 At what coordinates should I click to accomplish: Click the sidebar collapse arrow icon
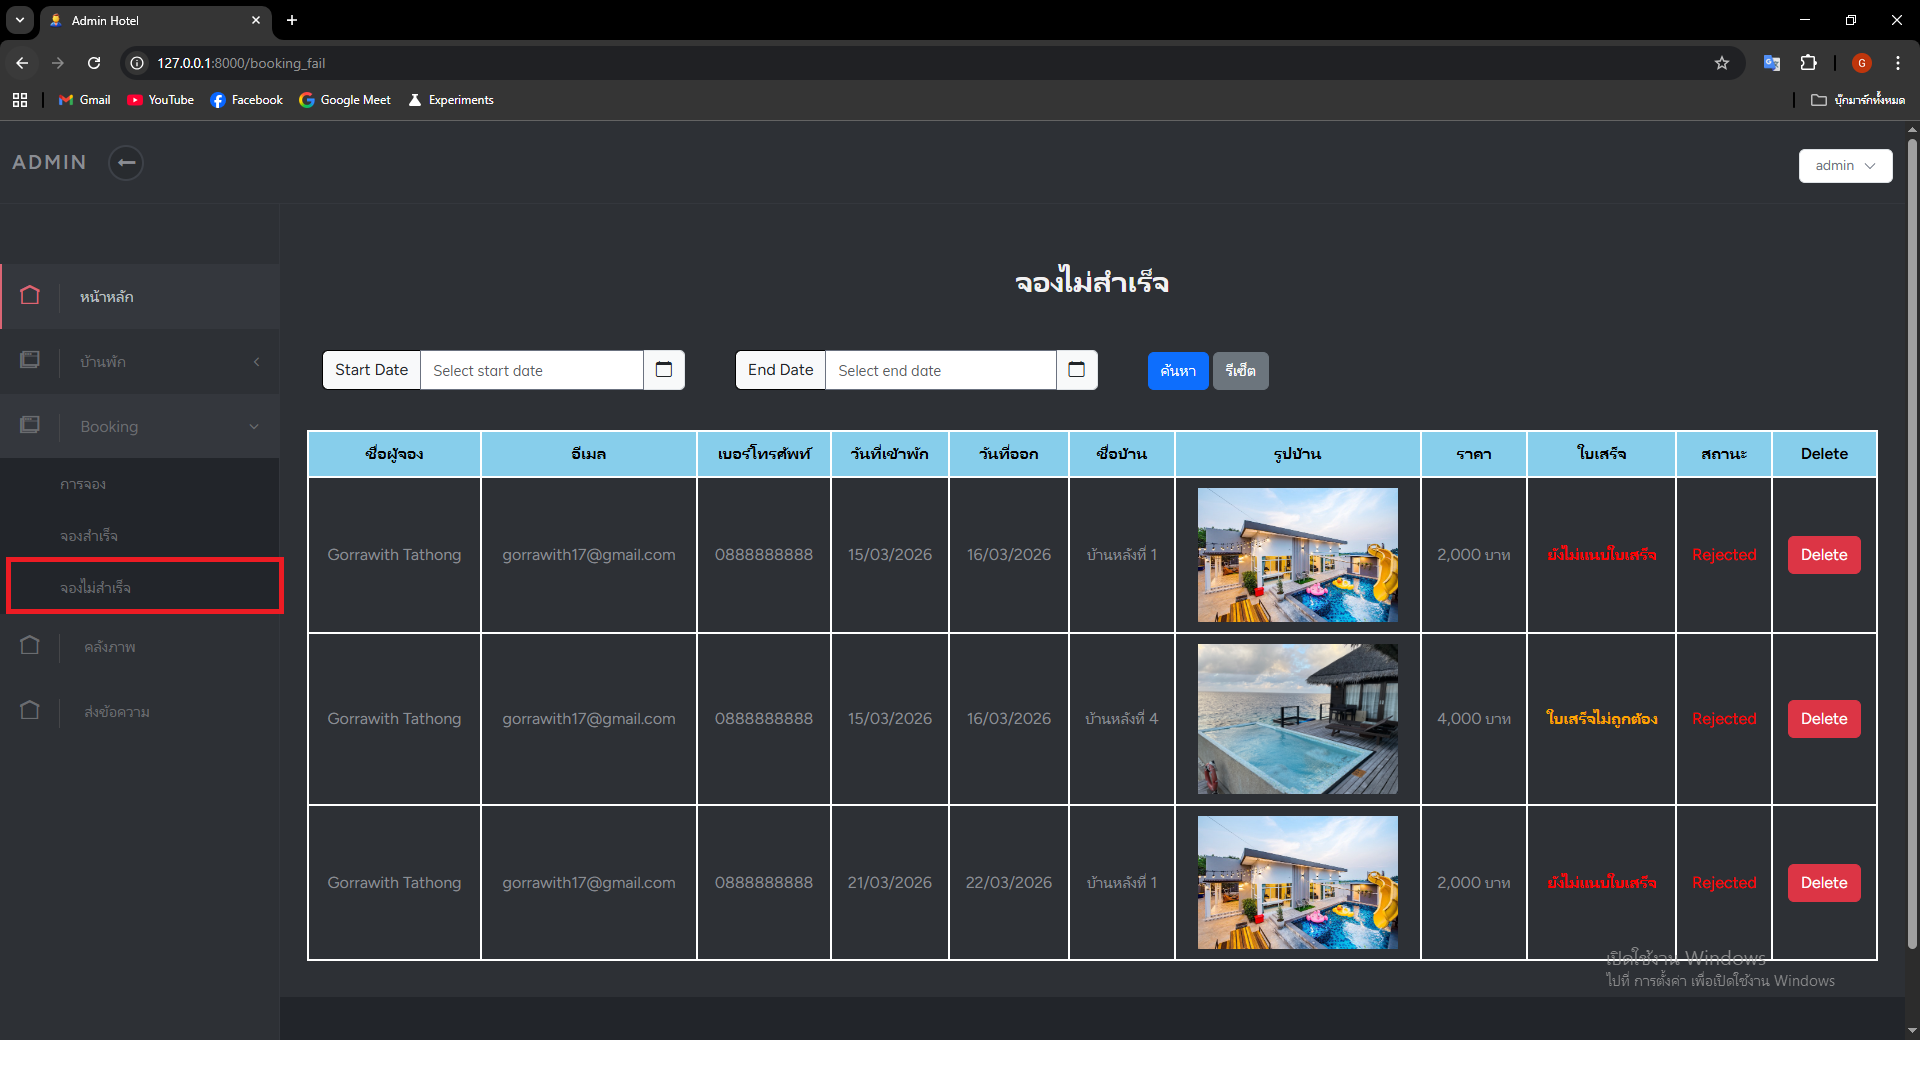[126, 163]
